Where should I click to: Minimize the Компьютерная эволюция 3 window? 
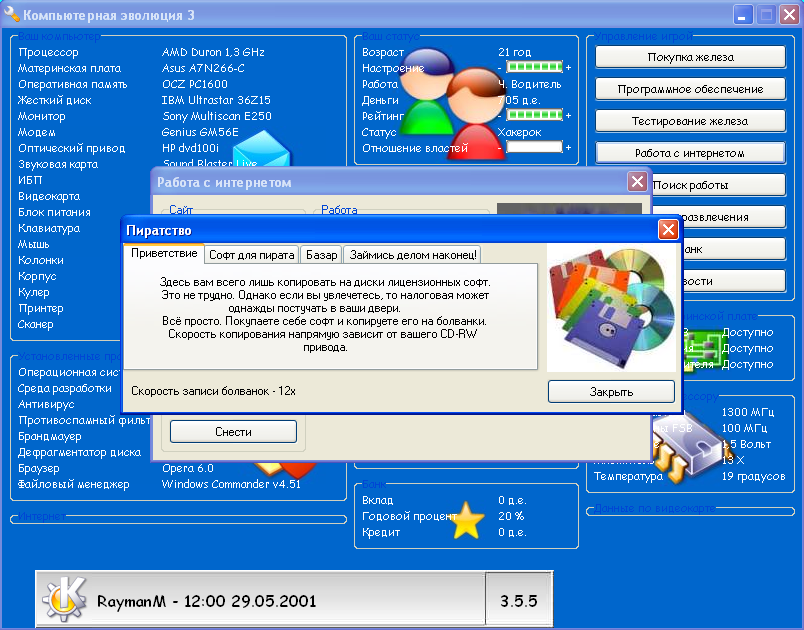[x=742, y=14]
